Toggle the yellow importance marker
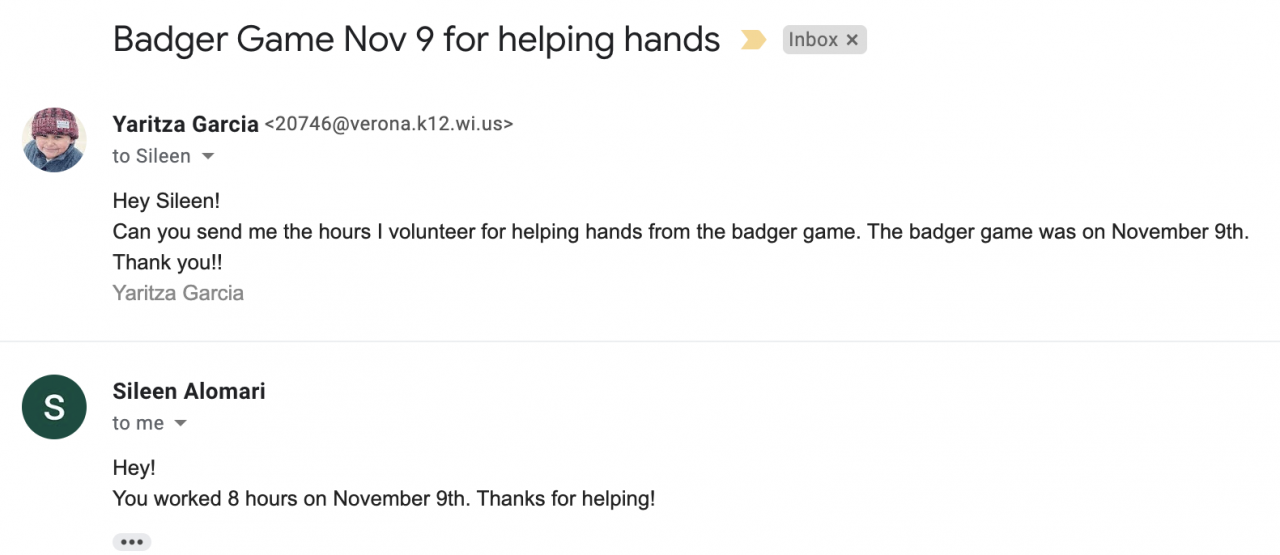 click(x=753, y=40)
